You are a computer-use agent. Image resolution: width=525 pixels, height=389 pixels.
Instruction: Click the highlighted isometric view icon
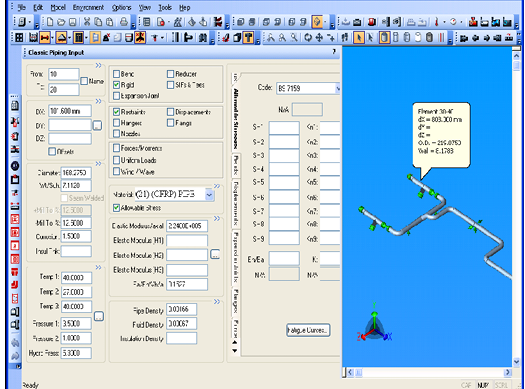pos(317,22)
